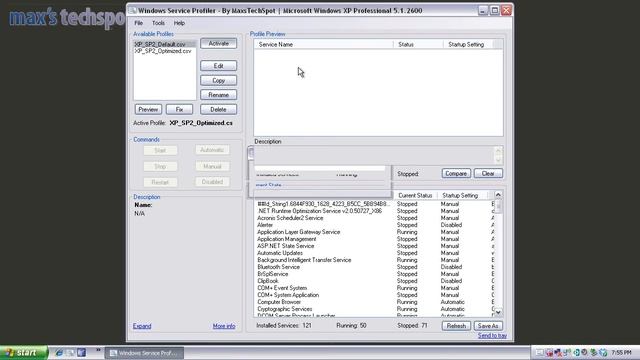Screen dimensions: 640x360
Task: Click the Expand link
Action: [x=142, y=326]
